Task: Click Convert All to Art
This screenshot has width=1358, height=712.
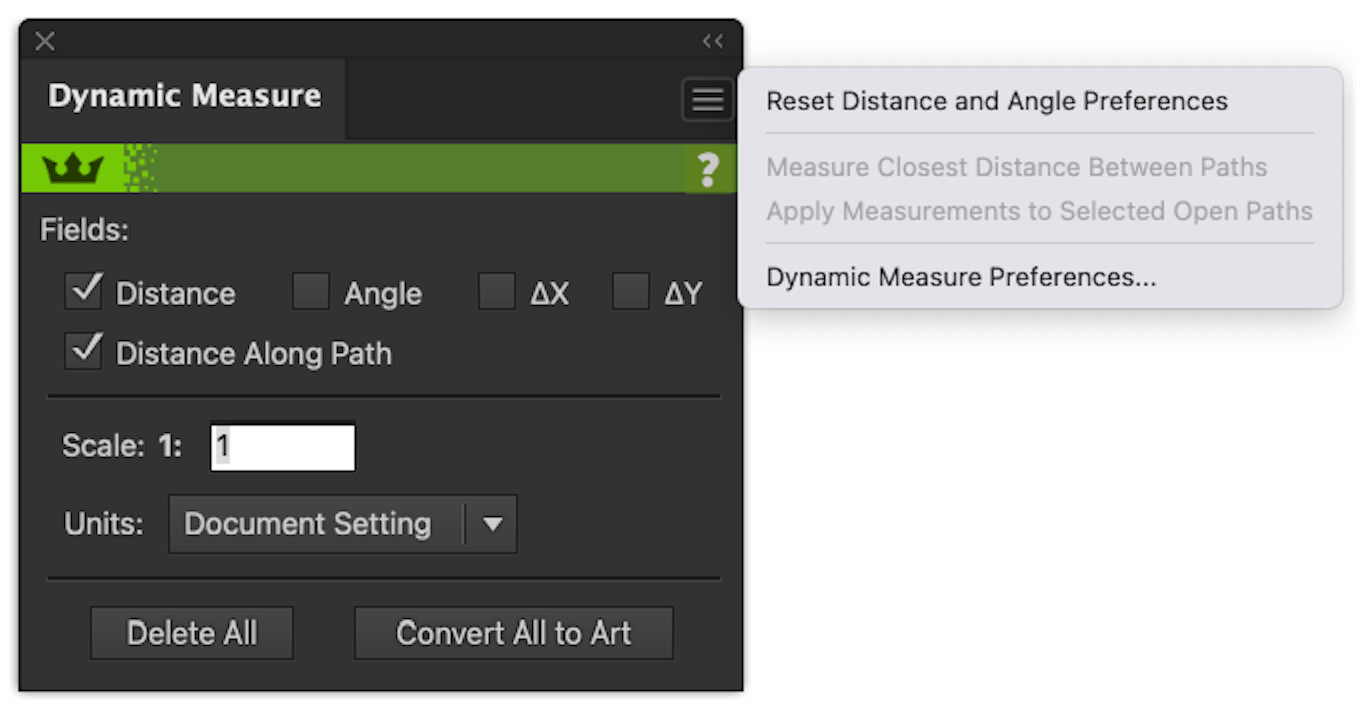Action: (513, 632)
